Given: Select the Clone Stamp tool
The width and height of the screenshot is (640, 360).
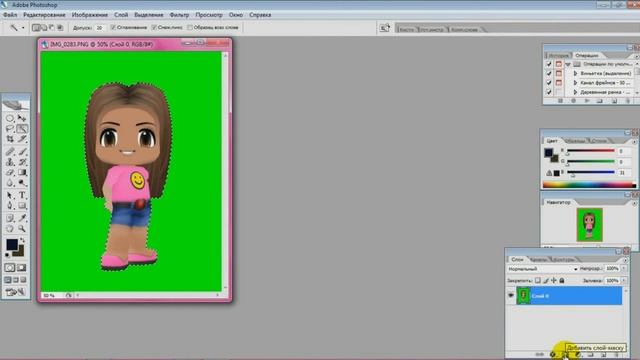Looking at the screenshot, I should point(10,162).
